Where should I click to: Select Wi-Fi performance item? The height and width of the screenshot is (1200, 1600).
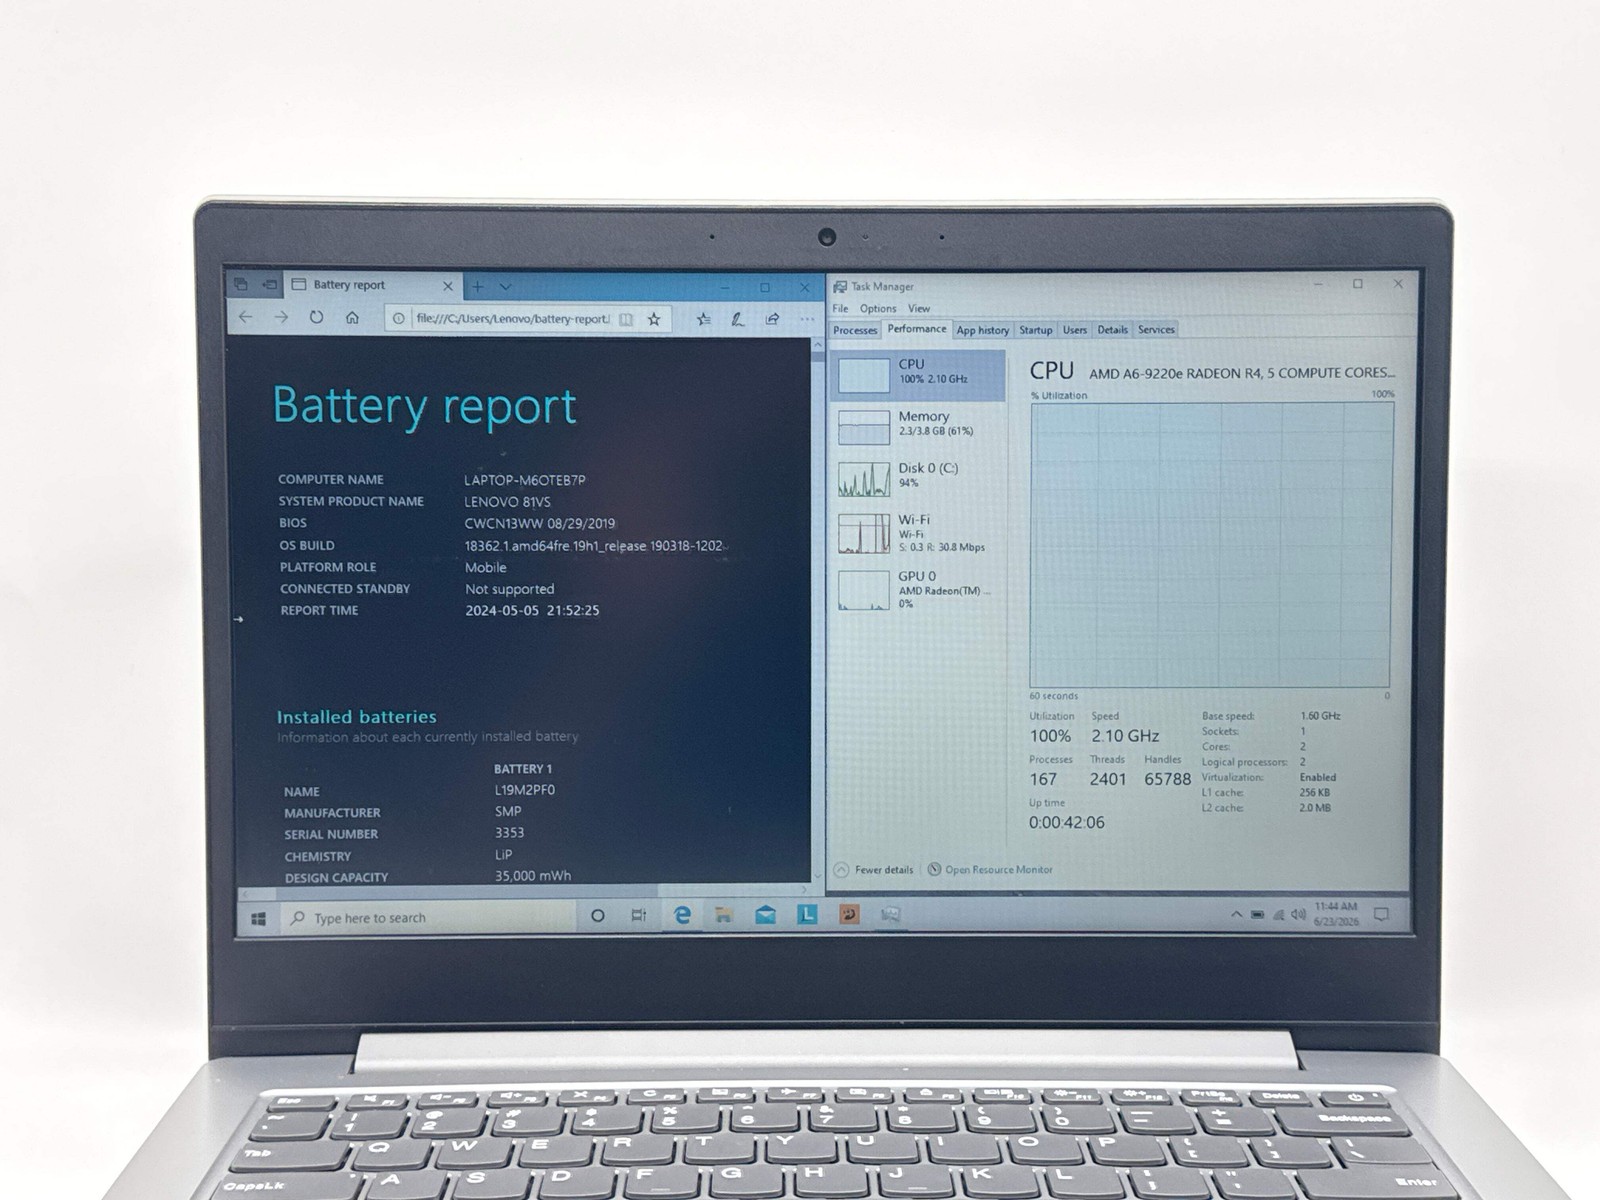[x=918, y=533]
